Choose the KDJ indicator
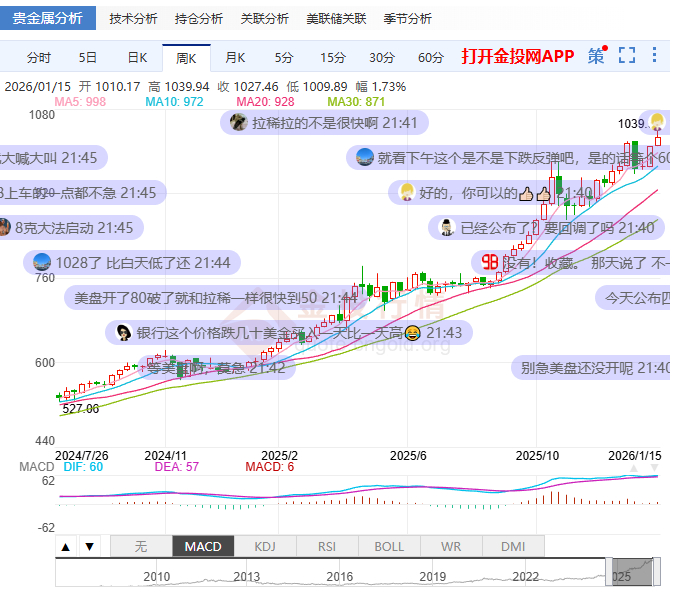The width and height of the screenshot is (684, 598). [x=265, y=547]
